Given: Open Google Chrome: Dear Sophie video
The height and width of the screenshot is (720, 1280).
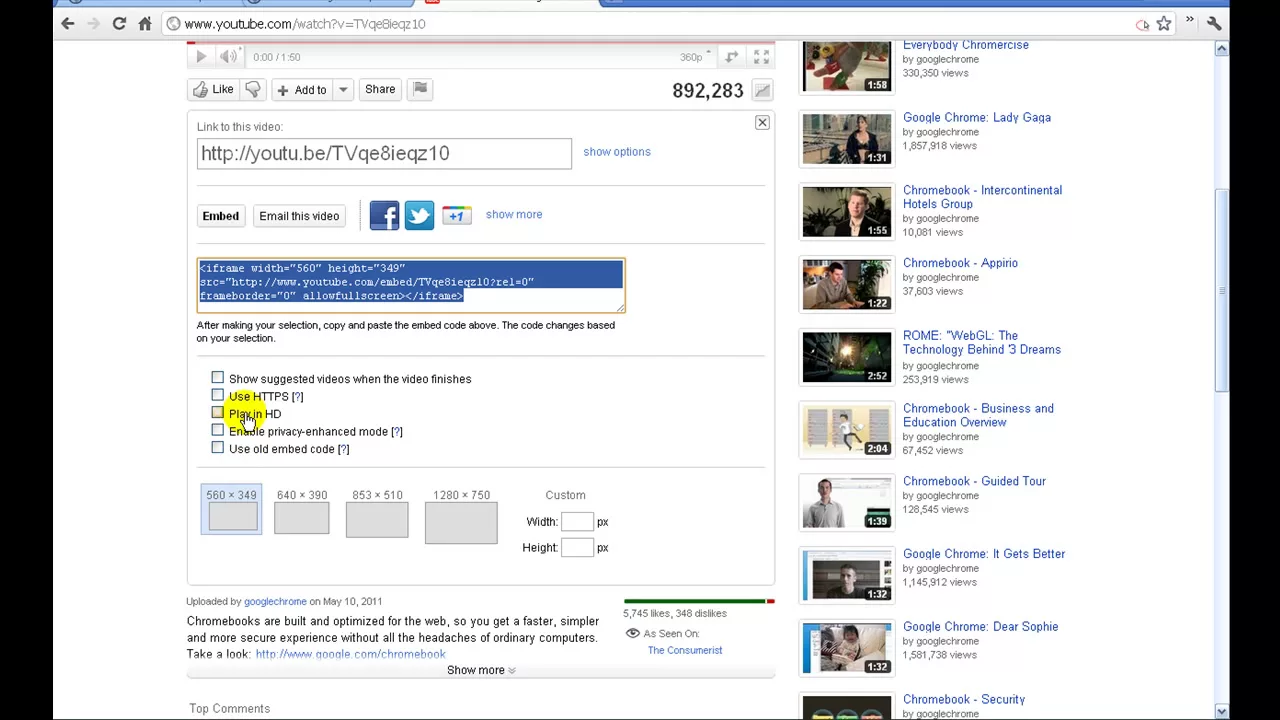Looking at the screenshot, I should [x=980, y=627].
